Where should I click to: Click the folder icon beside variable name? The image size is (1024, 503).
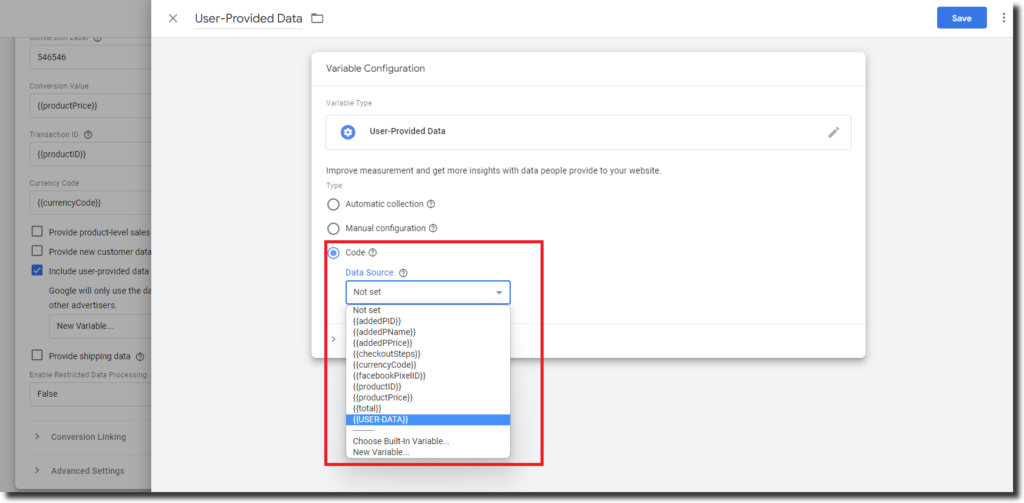point(317,18)
